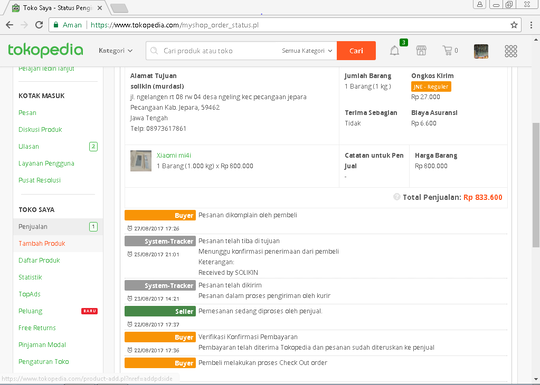Open Chrome's three-dot menu
Screen dimensions: 540x385
531,25
